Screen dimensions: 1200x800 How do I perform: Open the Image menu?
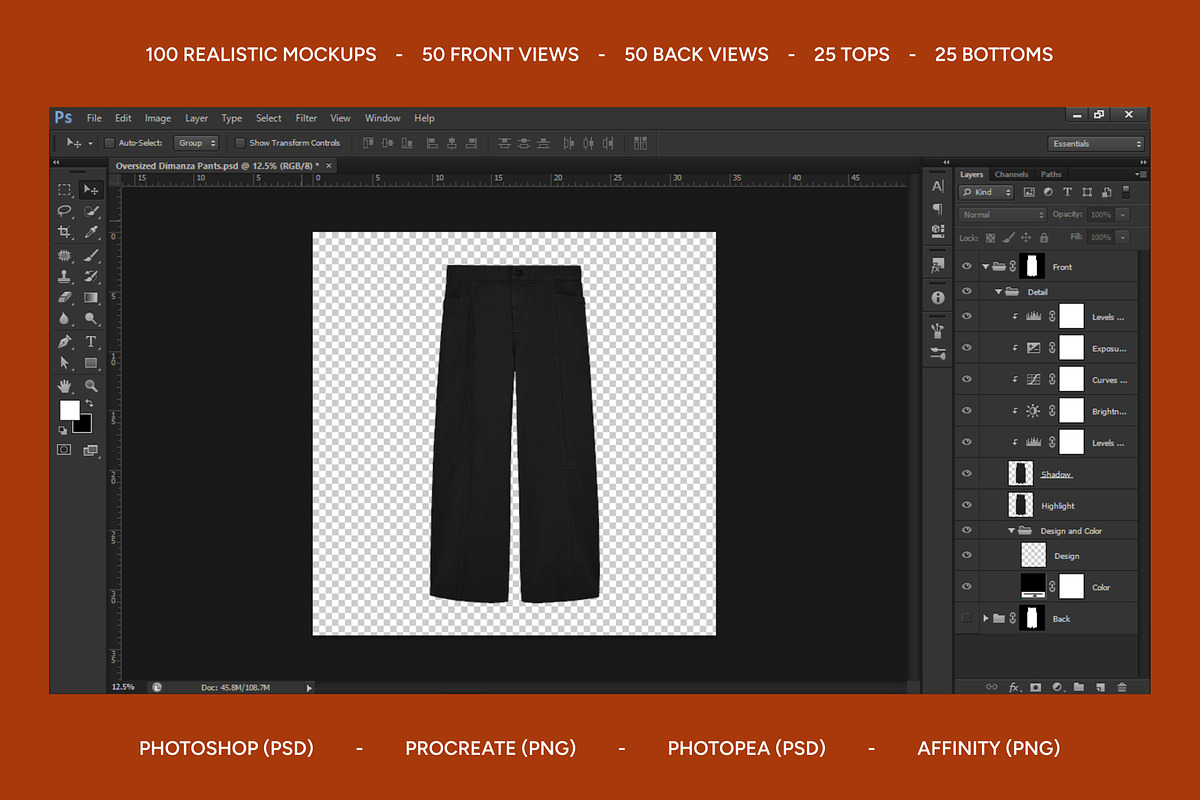(x=158, y=118)
